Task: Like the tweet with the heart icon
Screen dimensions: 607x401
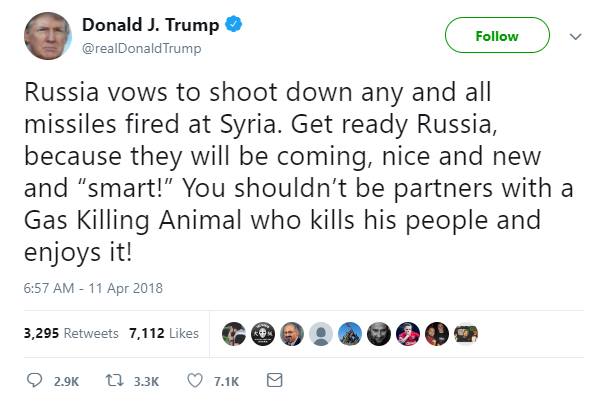Action: tap(196, 381)
